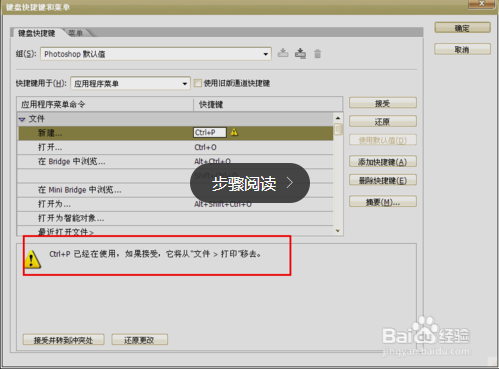Click the warning icon next to Ctrl+P field
The width and height of the screenshot is (499, 369).
234,132
